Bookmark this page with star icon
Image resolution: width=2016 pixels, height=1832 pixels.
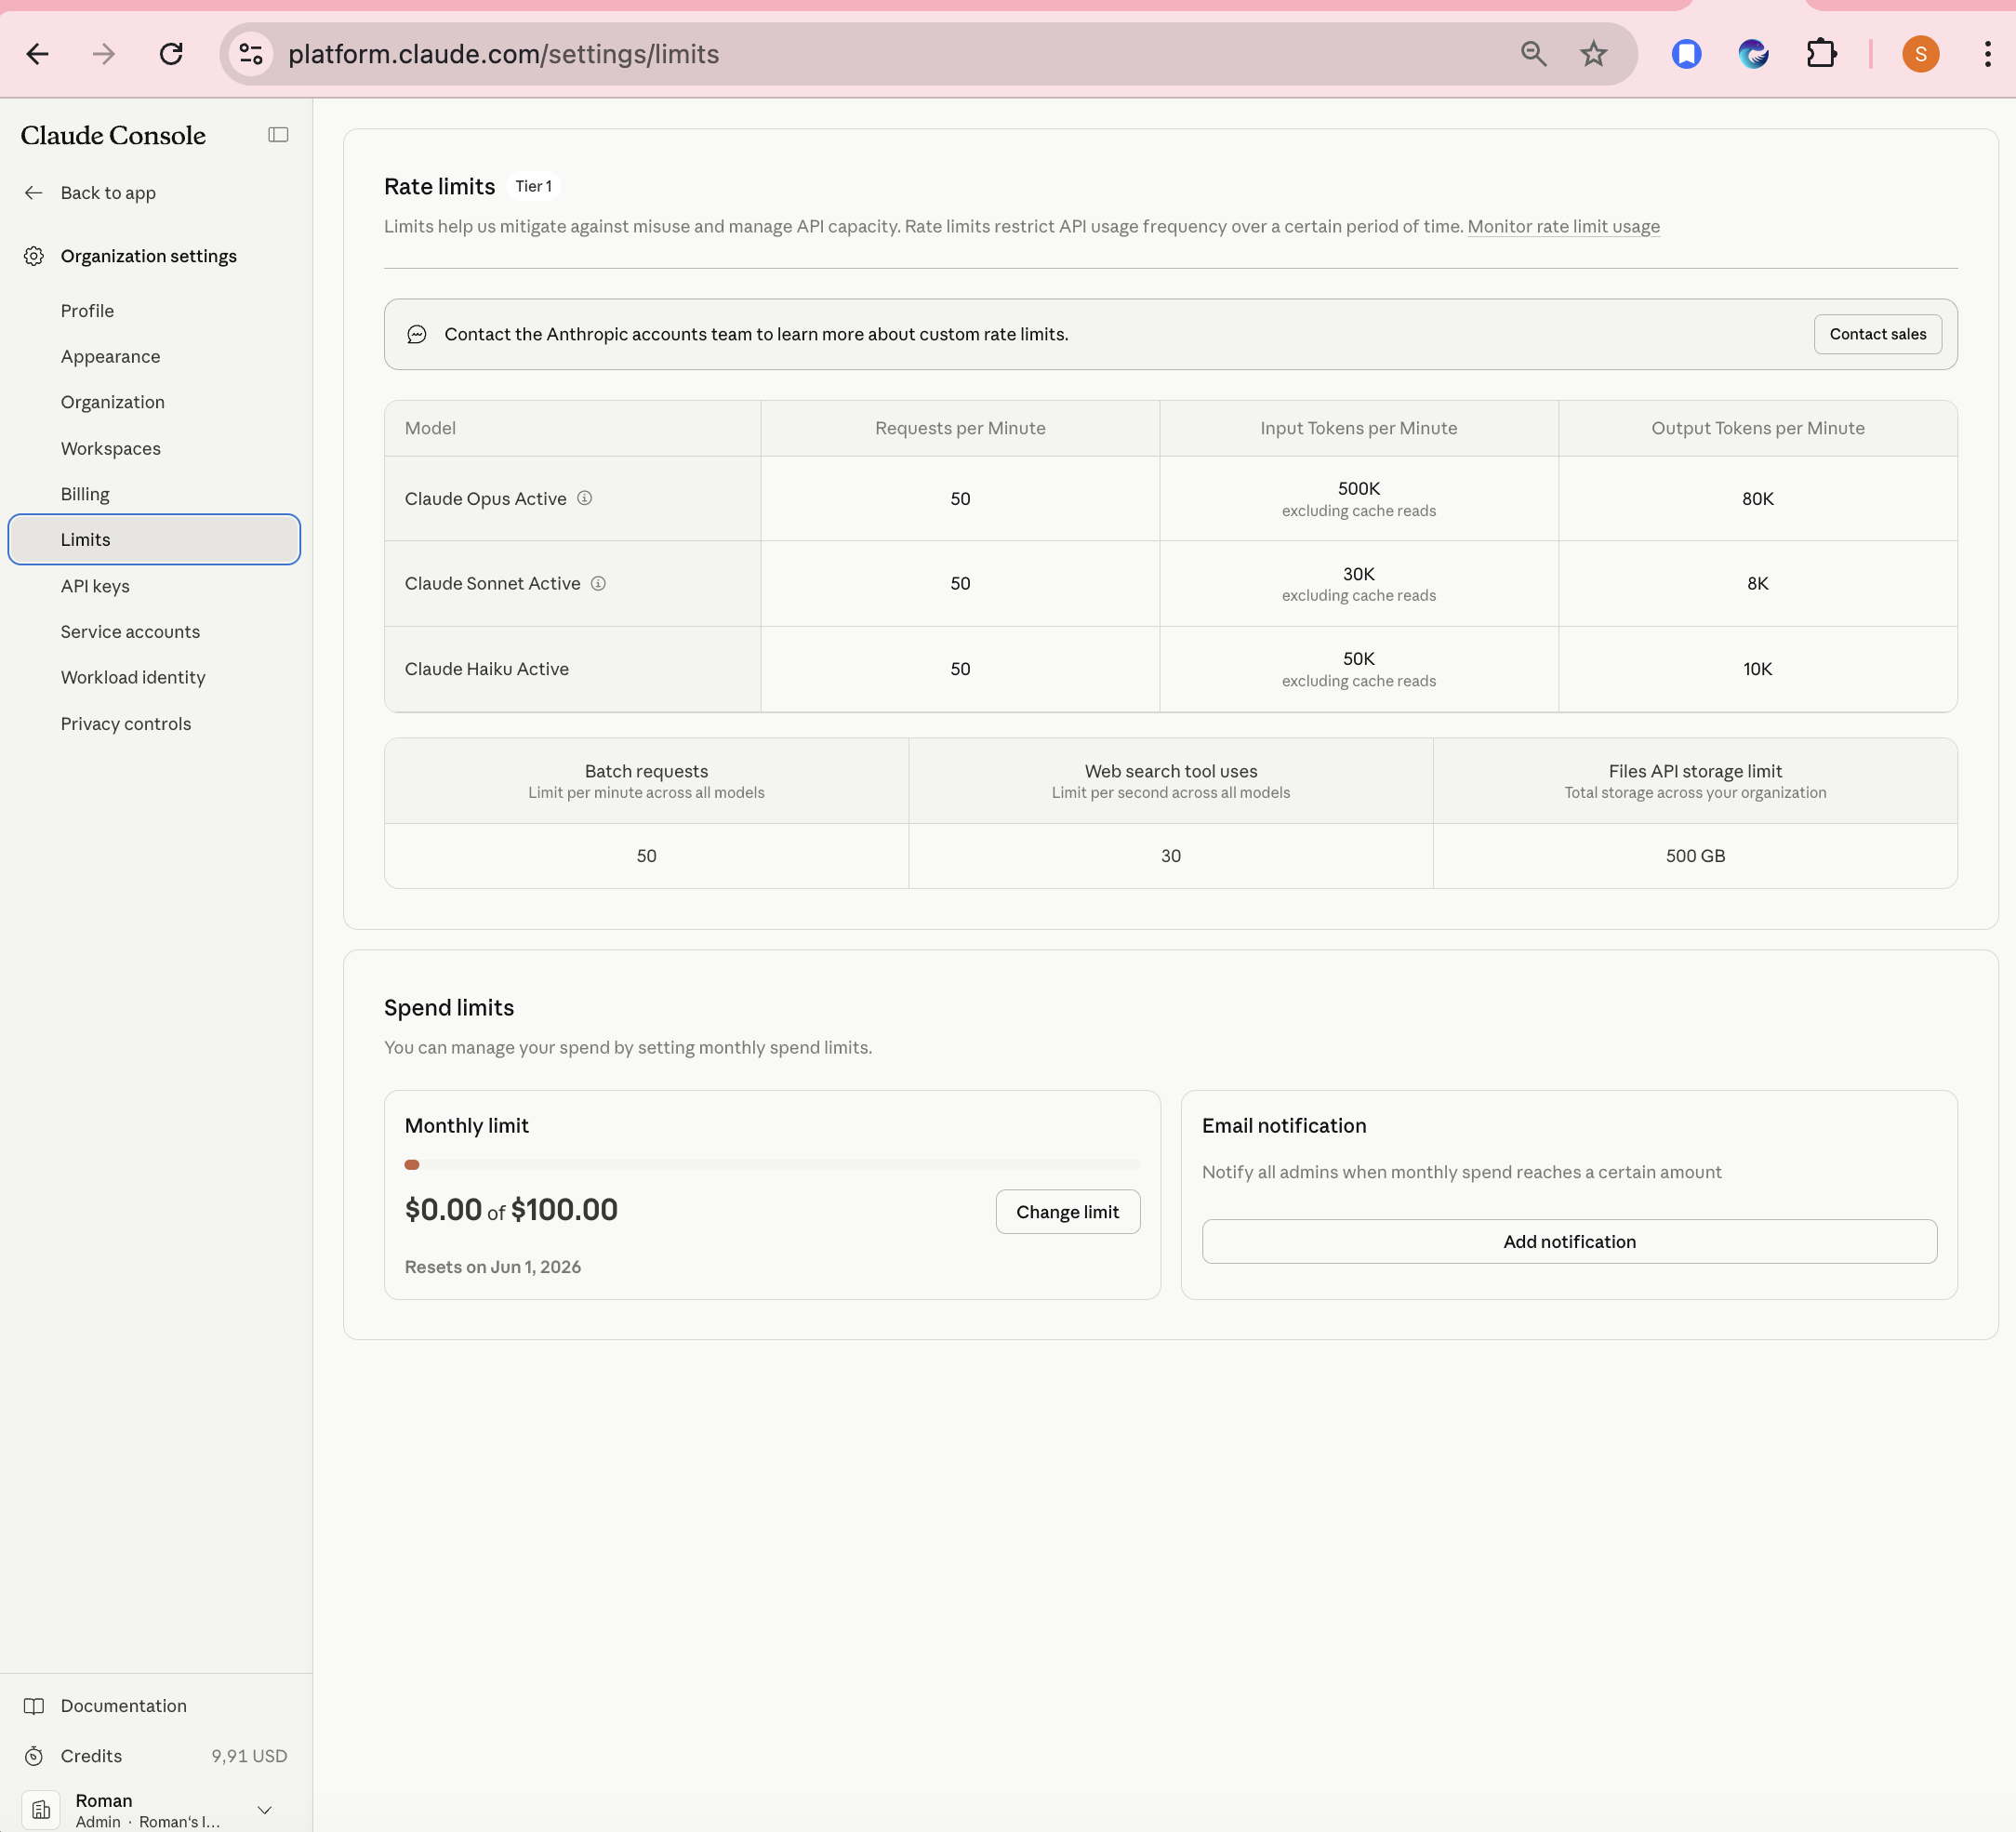pos(1594,54)
